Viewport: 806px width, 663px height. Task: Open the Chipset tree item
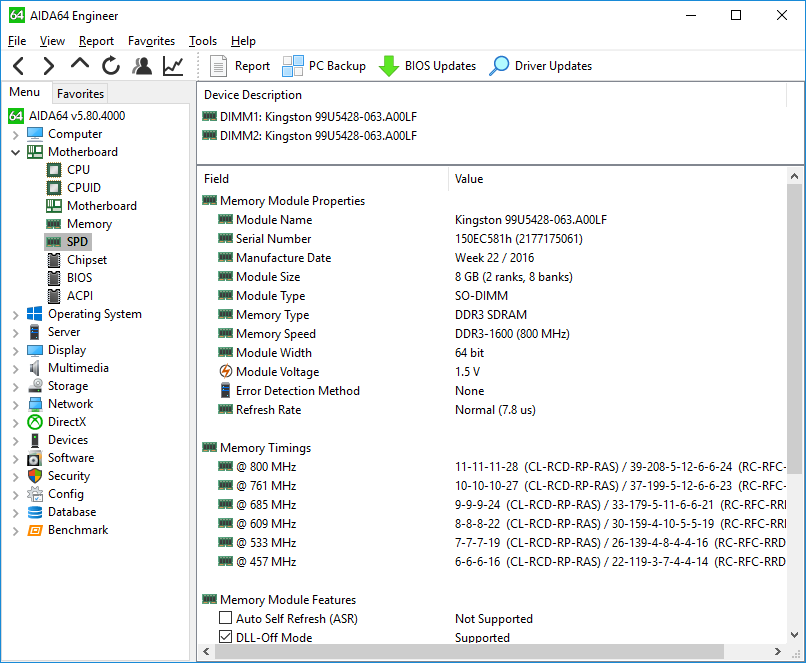click(x=77, y=260)
